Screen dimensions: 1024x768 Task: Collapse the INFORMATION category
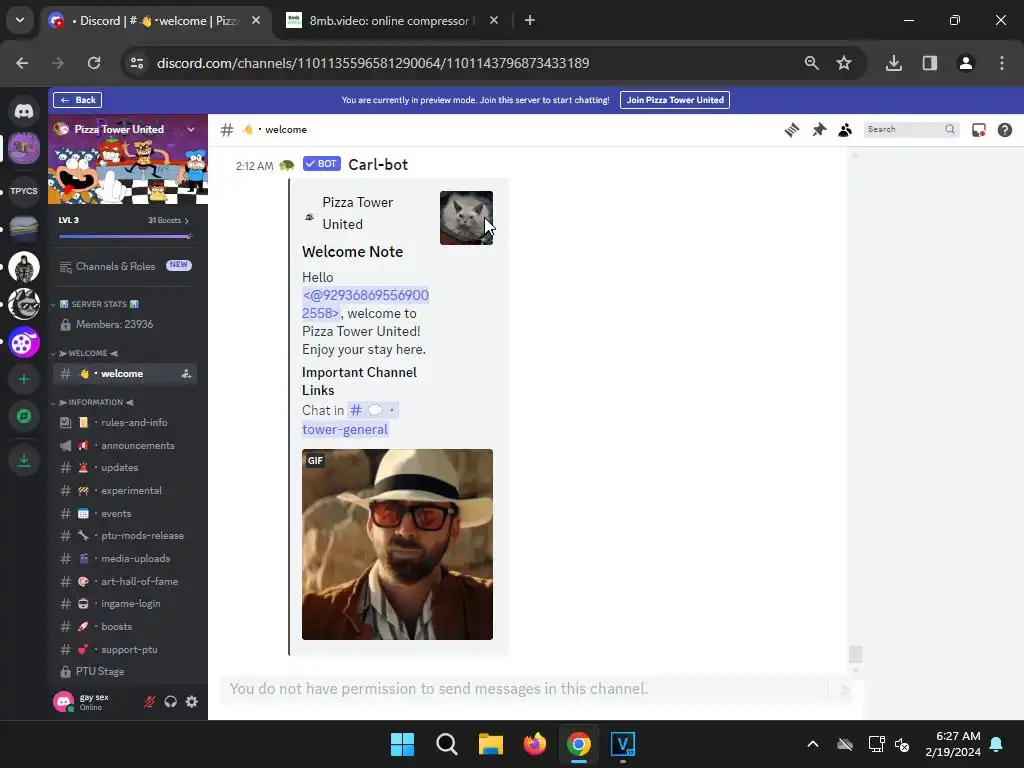(x=93, y=402)
